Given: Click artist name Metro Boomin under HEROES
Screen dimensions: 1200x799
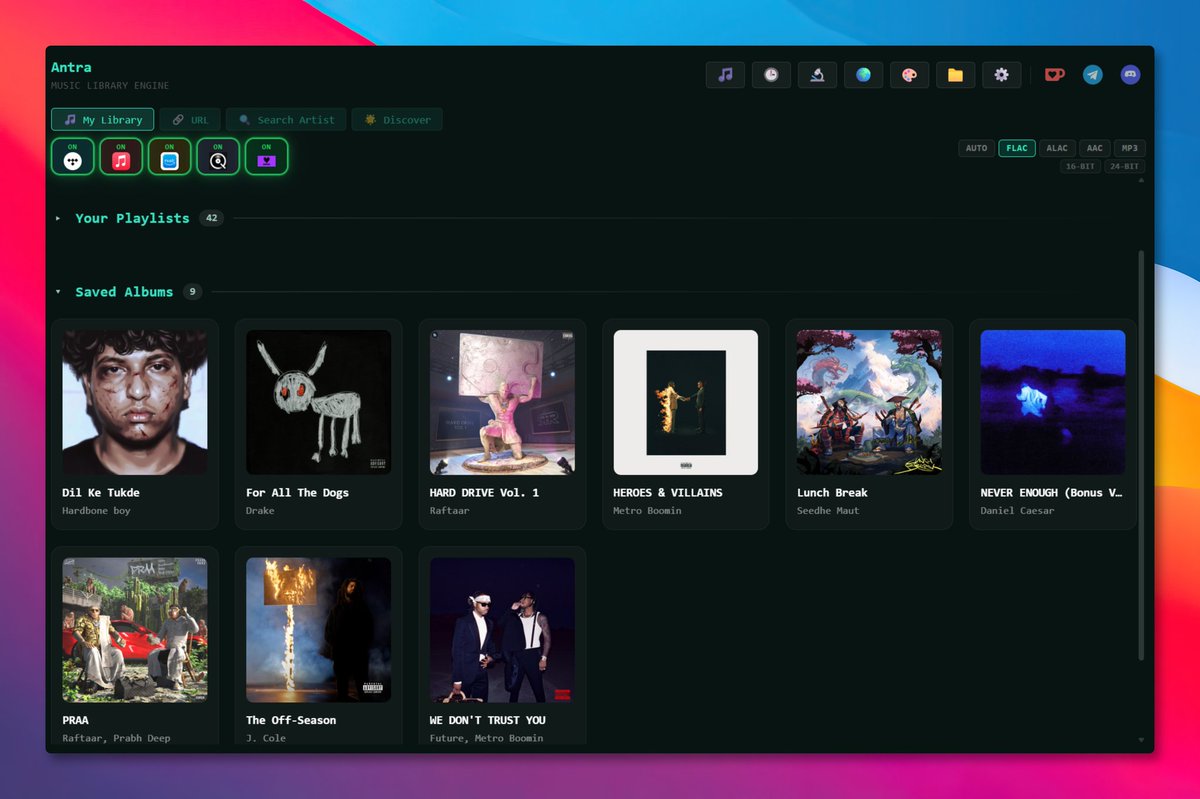Looking at the screenshot, I should (647, 511).
